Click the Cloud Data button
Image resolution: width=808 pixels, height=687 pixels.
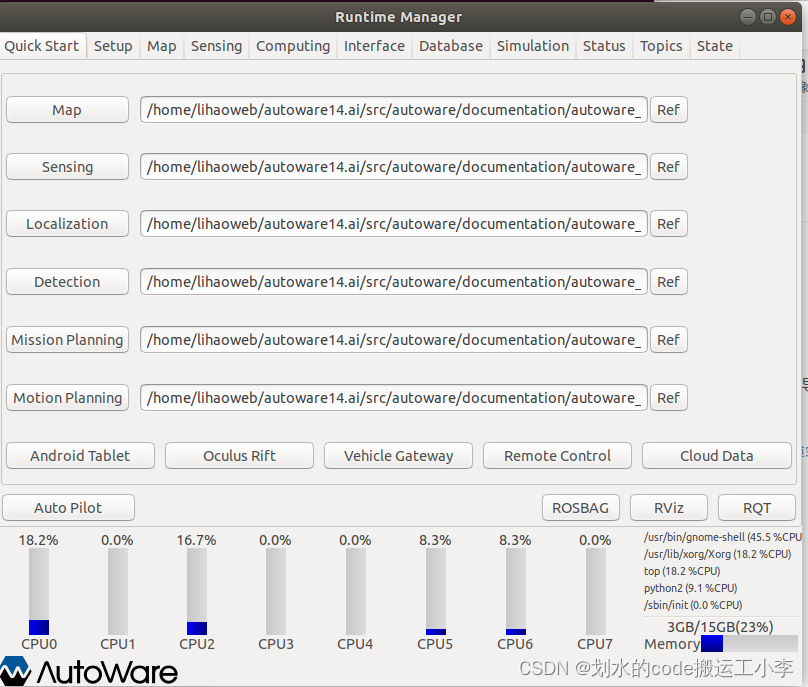pyautogui.click(x=717, y=456)
